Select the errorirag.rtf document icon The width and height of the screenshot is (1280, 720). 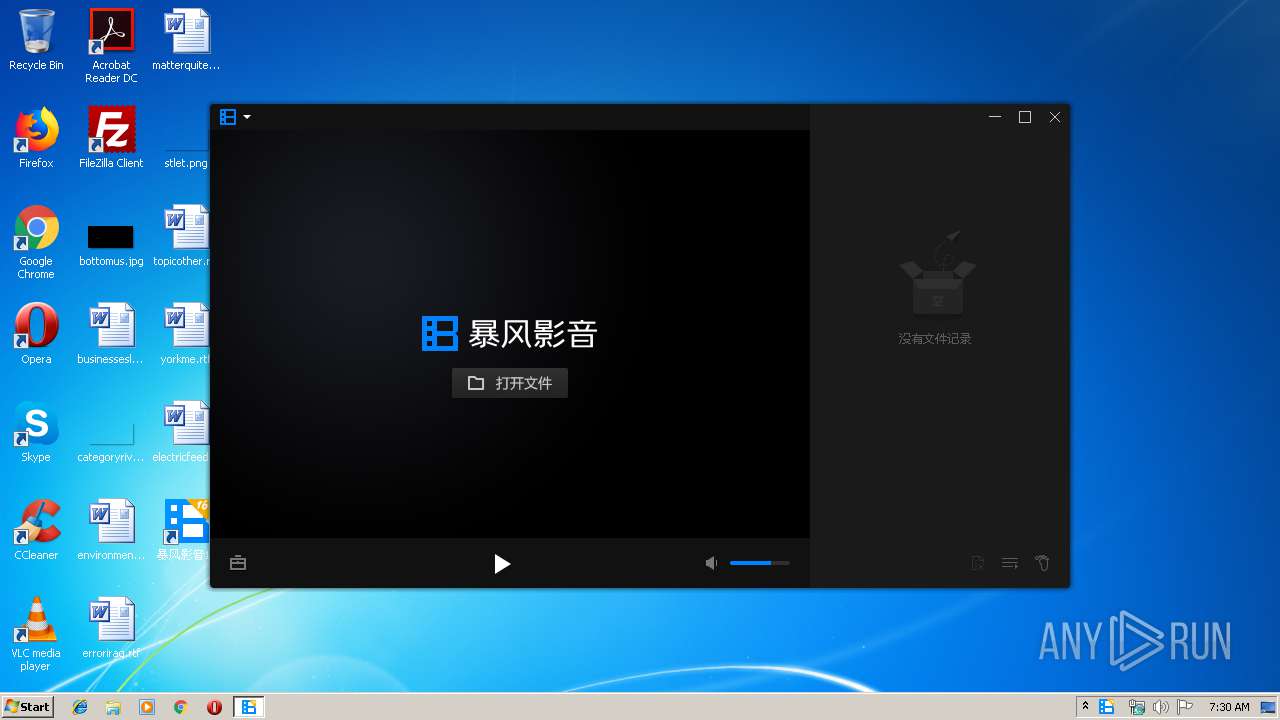(111, 628)
